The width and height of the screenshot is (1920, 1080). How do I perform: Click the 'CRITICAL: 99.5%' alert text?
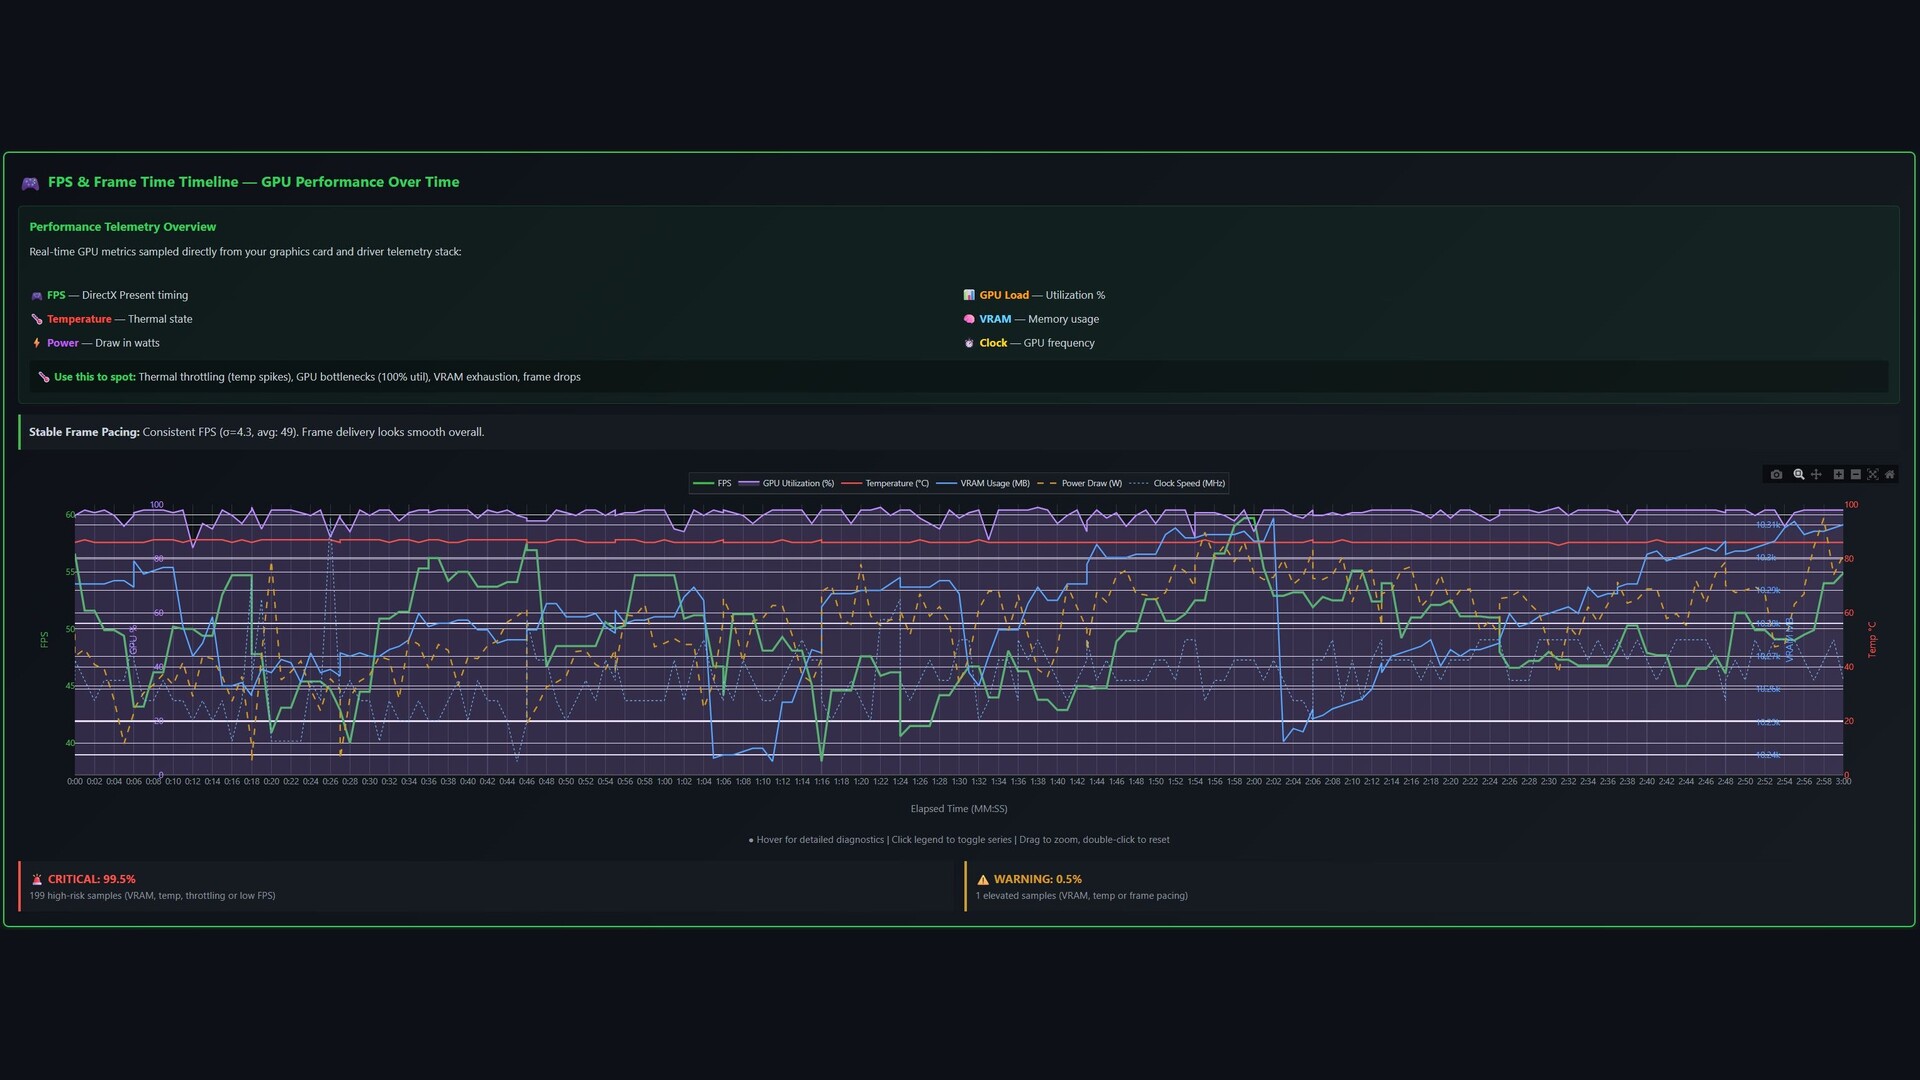[91, 880]
